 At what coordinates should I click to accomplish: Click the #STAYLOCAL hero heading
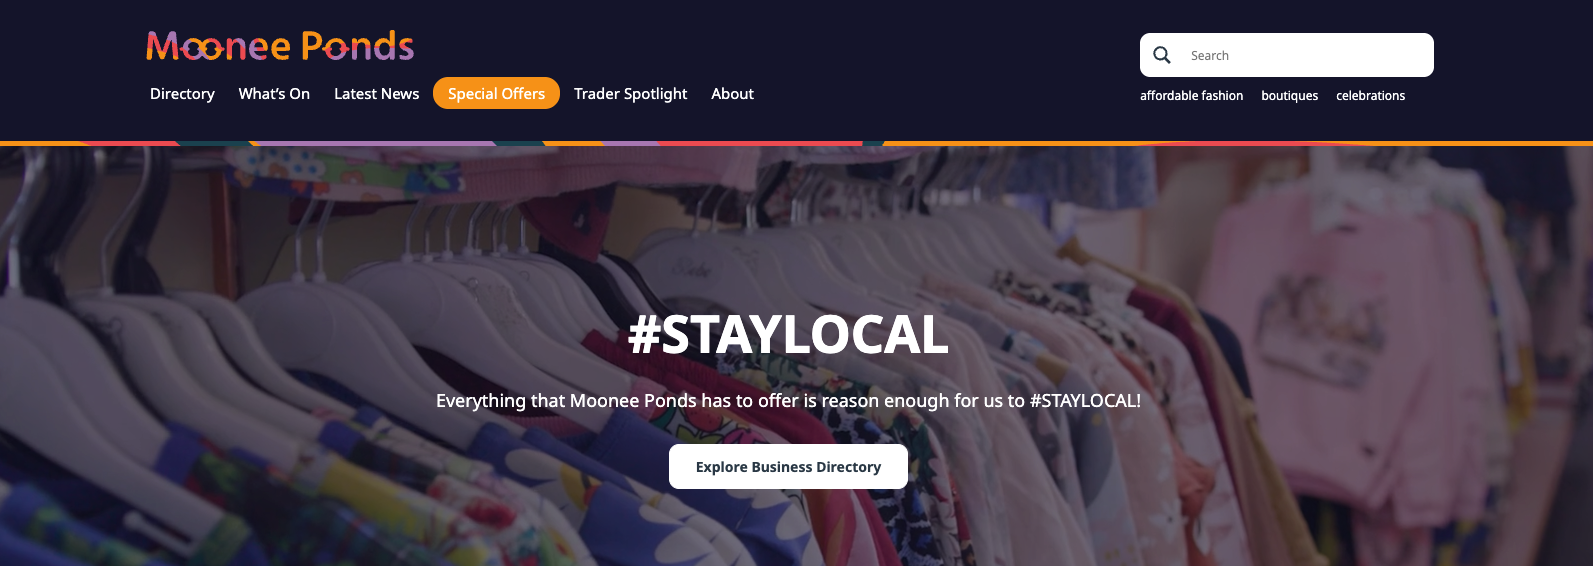coord(788,335)
